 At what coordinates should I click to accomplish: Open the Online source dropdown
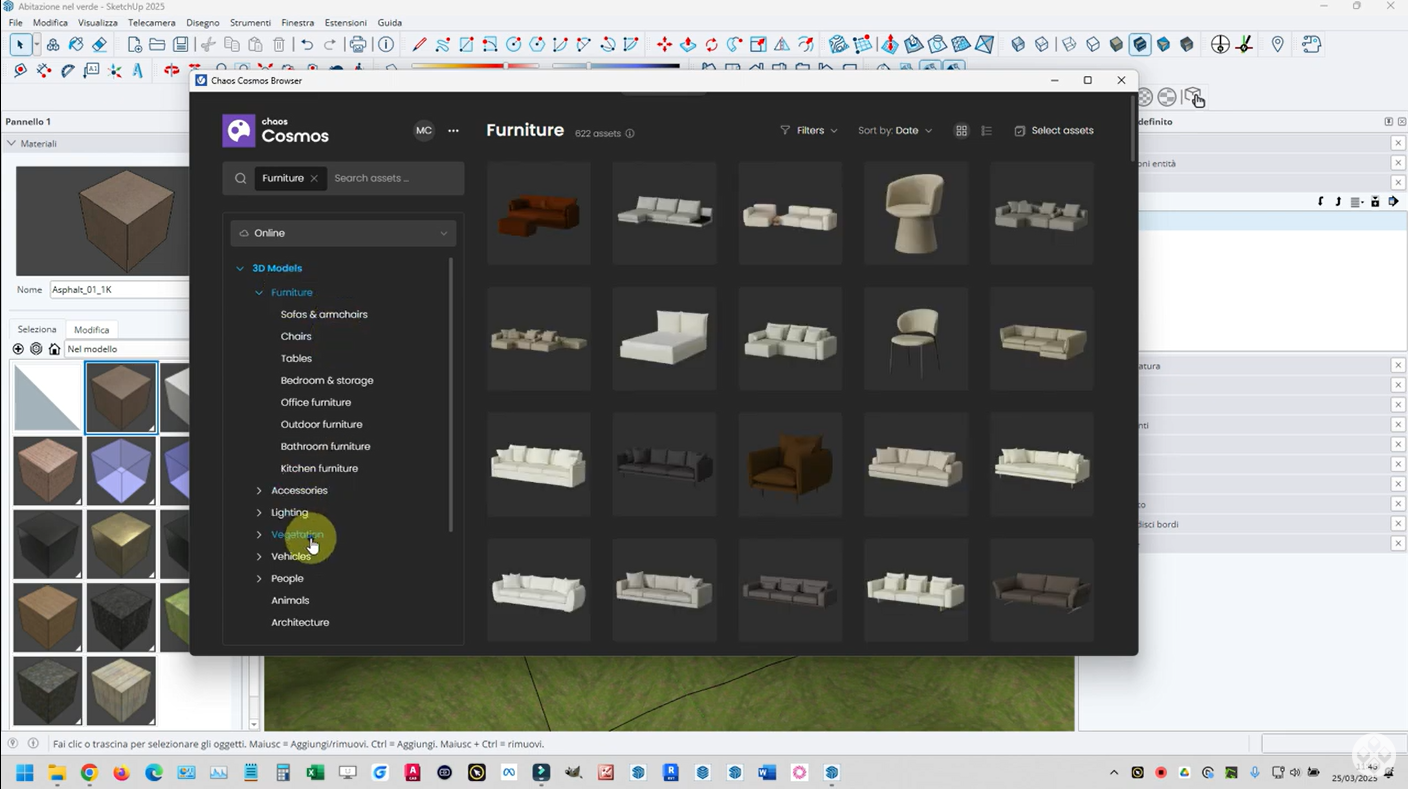343,233
